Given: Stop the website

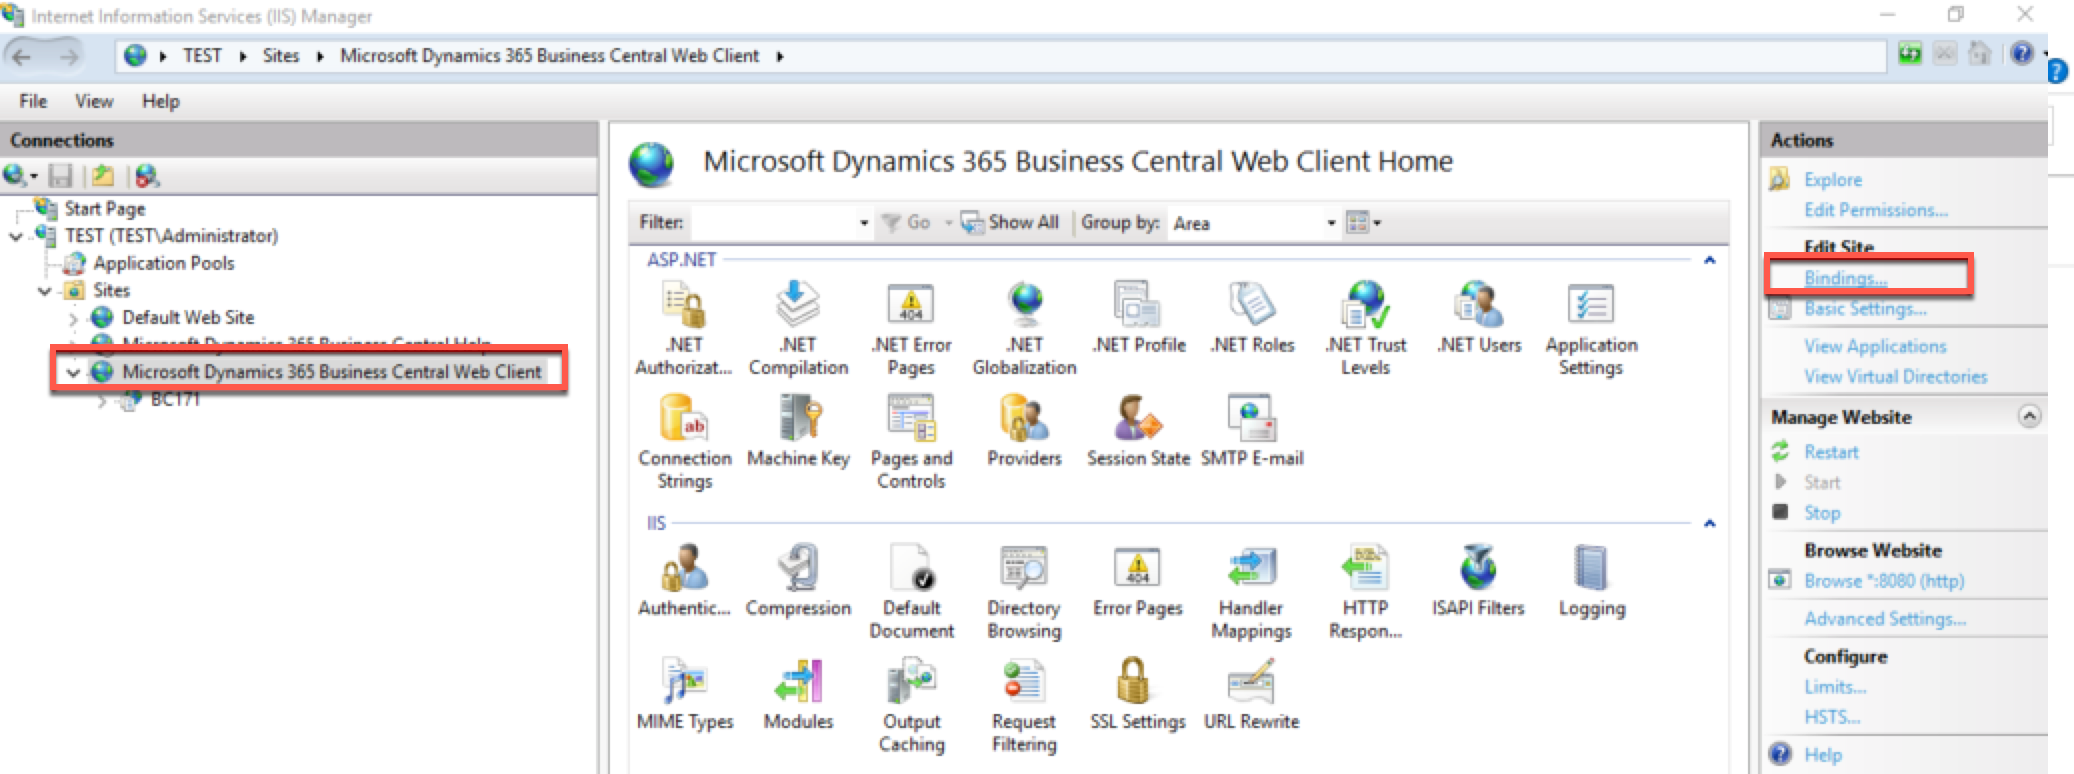Looking at the screenshot, I should click(1821, 513).
